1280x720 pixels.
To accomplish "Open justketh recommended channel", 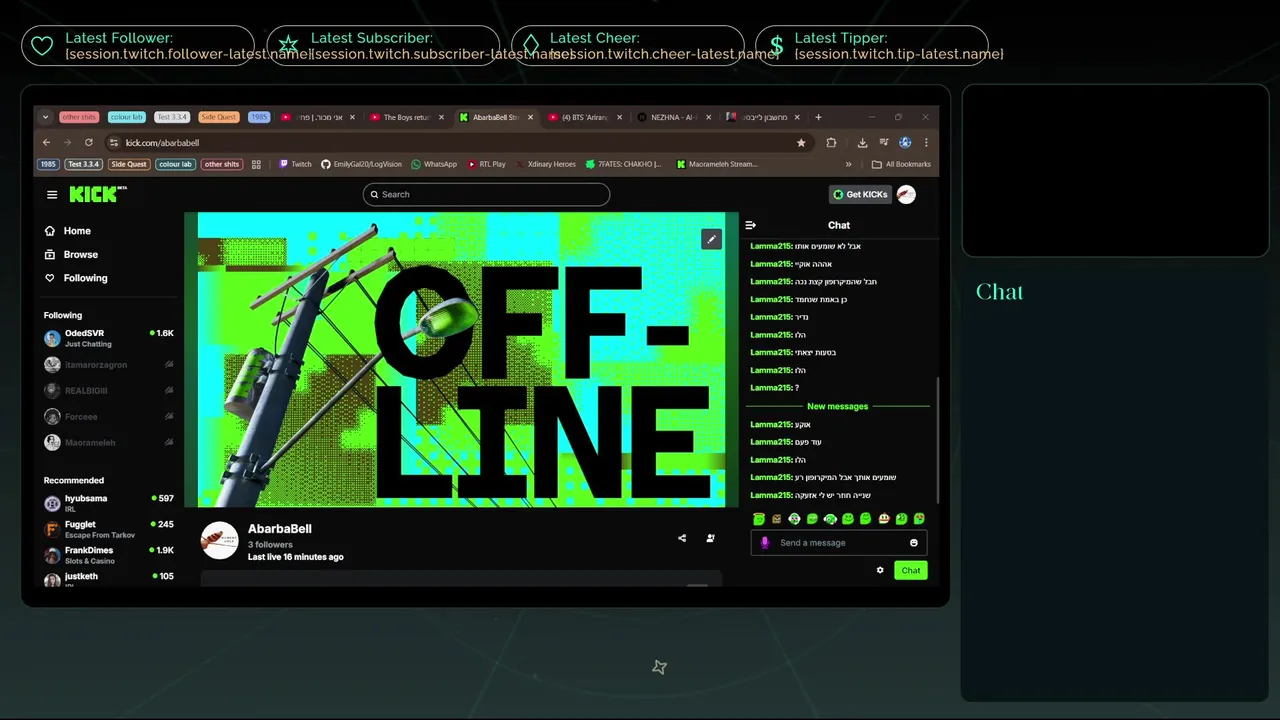I will [x=109, y=579].
